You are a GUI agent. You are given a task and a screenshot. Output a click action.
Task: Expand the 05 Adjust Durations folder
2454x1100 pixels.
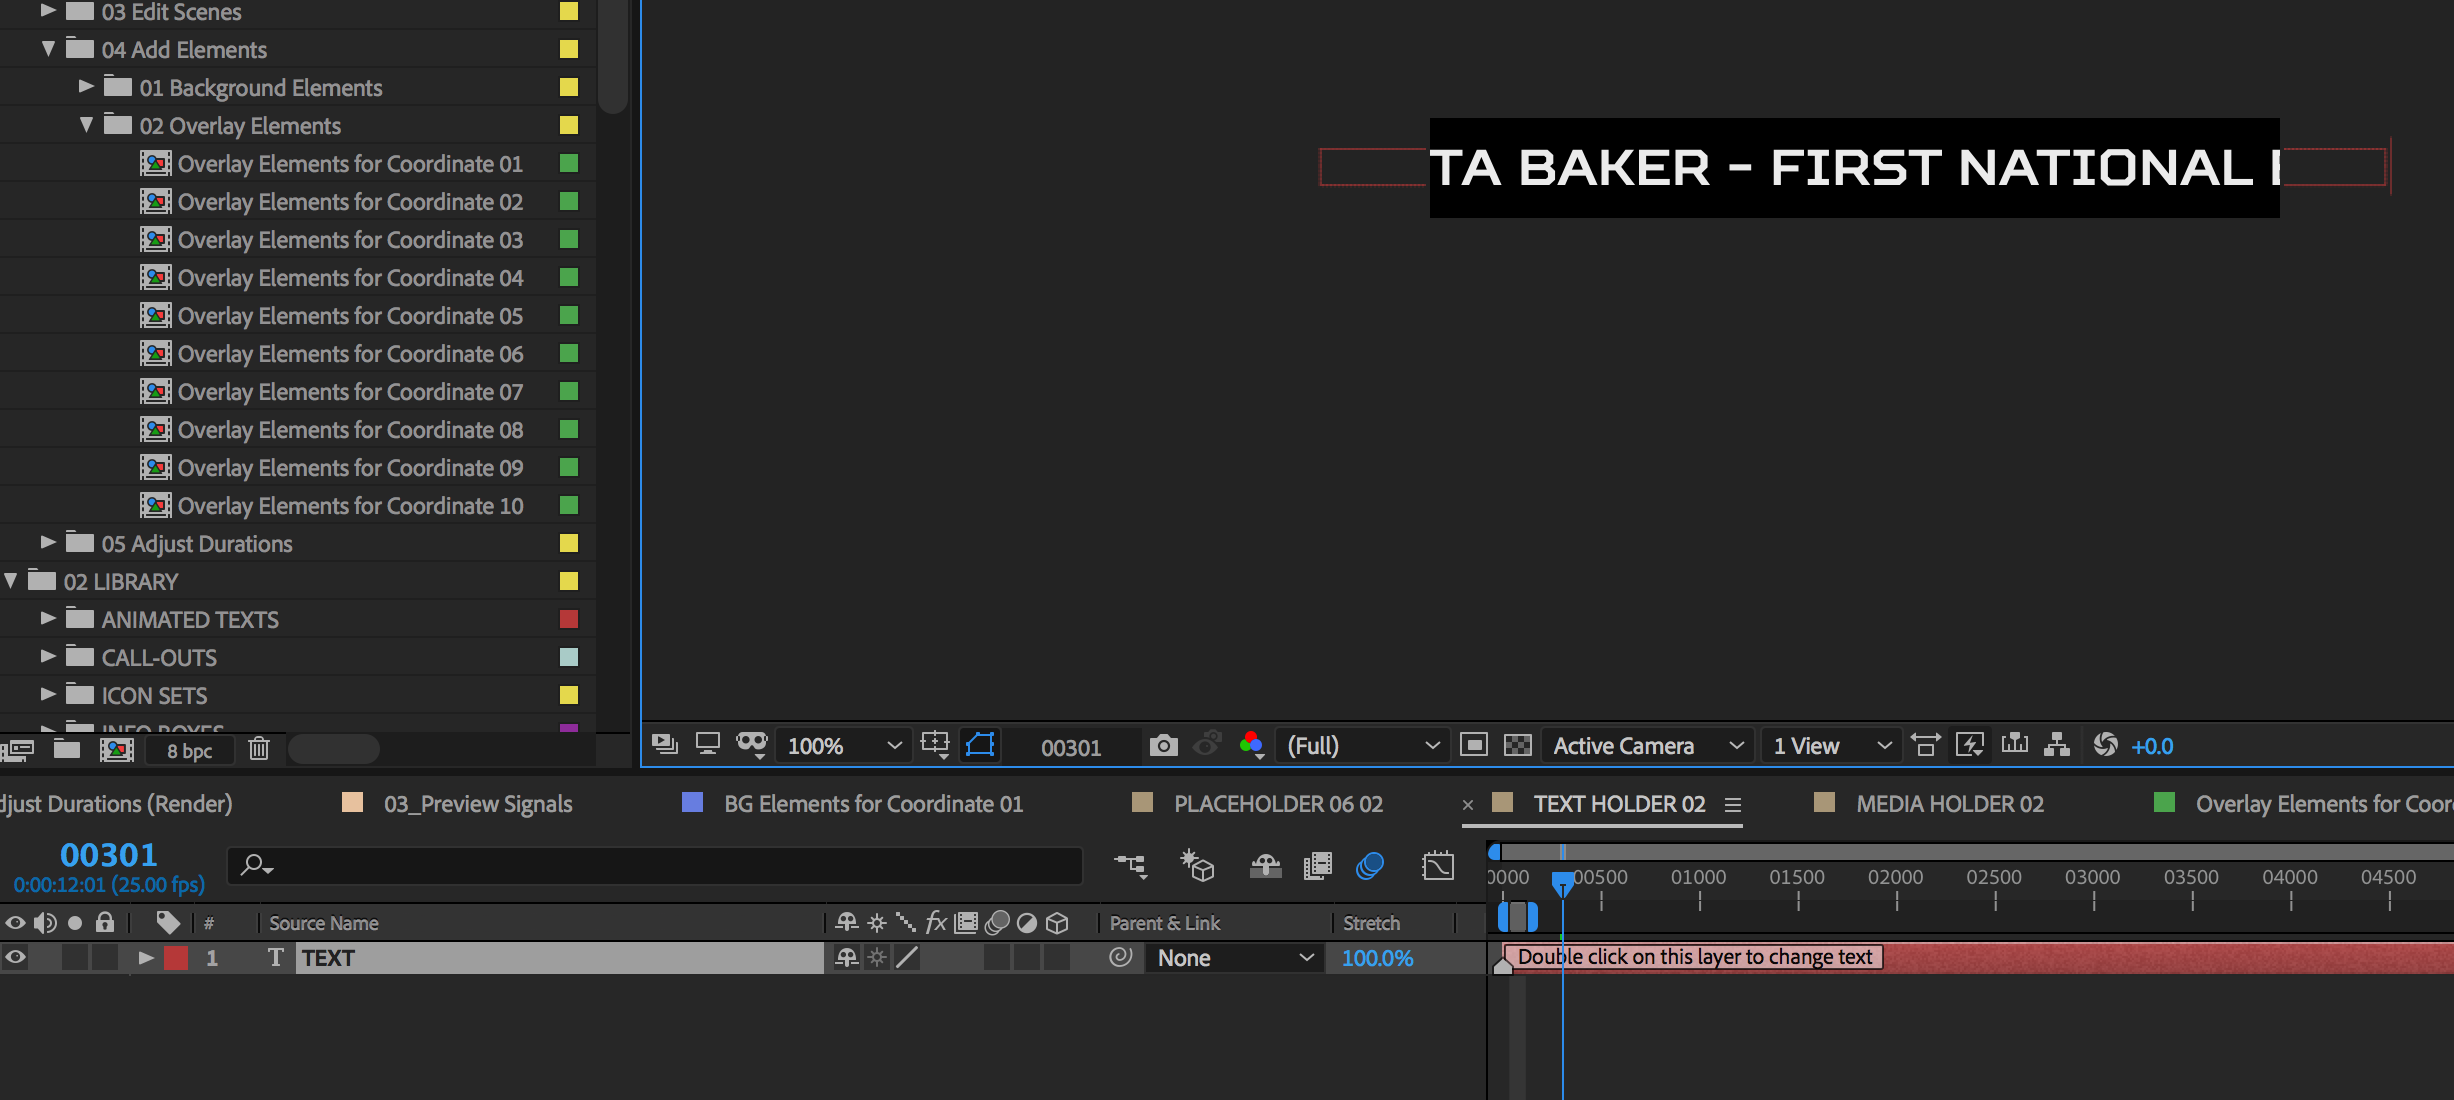click(48, 543)
